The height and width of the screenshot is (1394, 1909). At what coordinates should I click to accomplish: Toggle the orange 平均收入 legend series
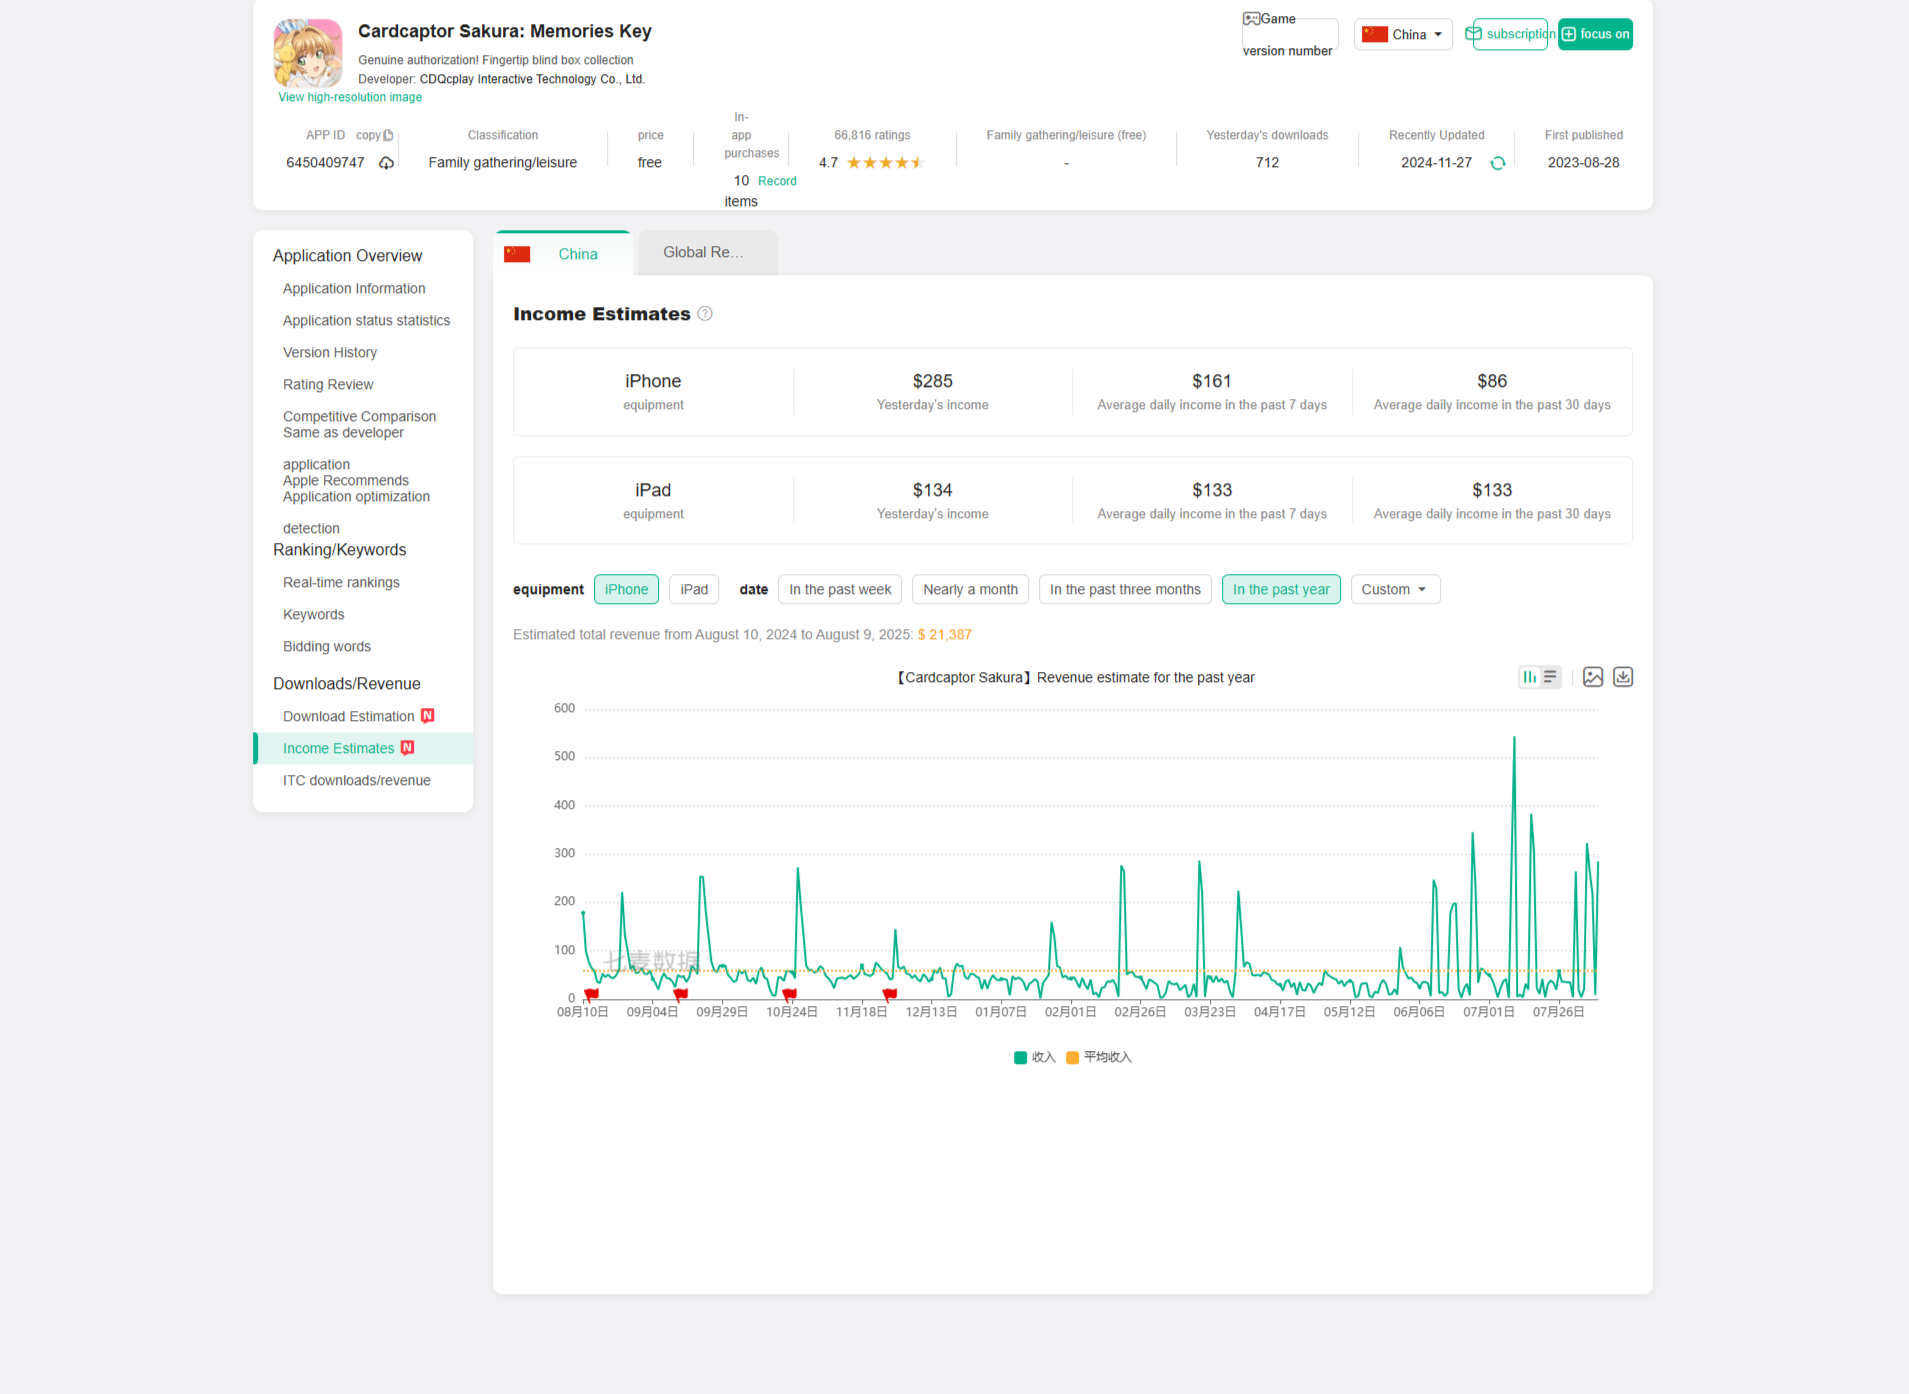1099,1058
